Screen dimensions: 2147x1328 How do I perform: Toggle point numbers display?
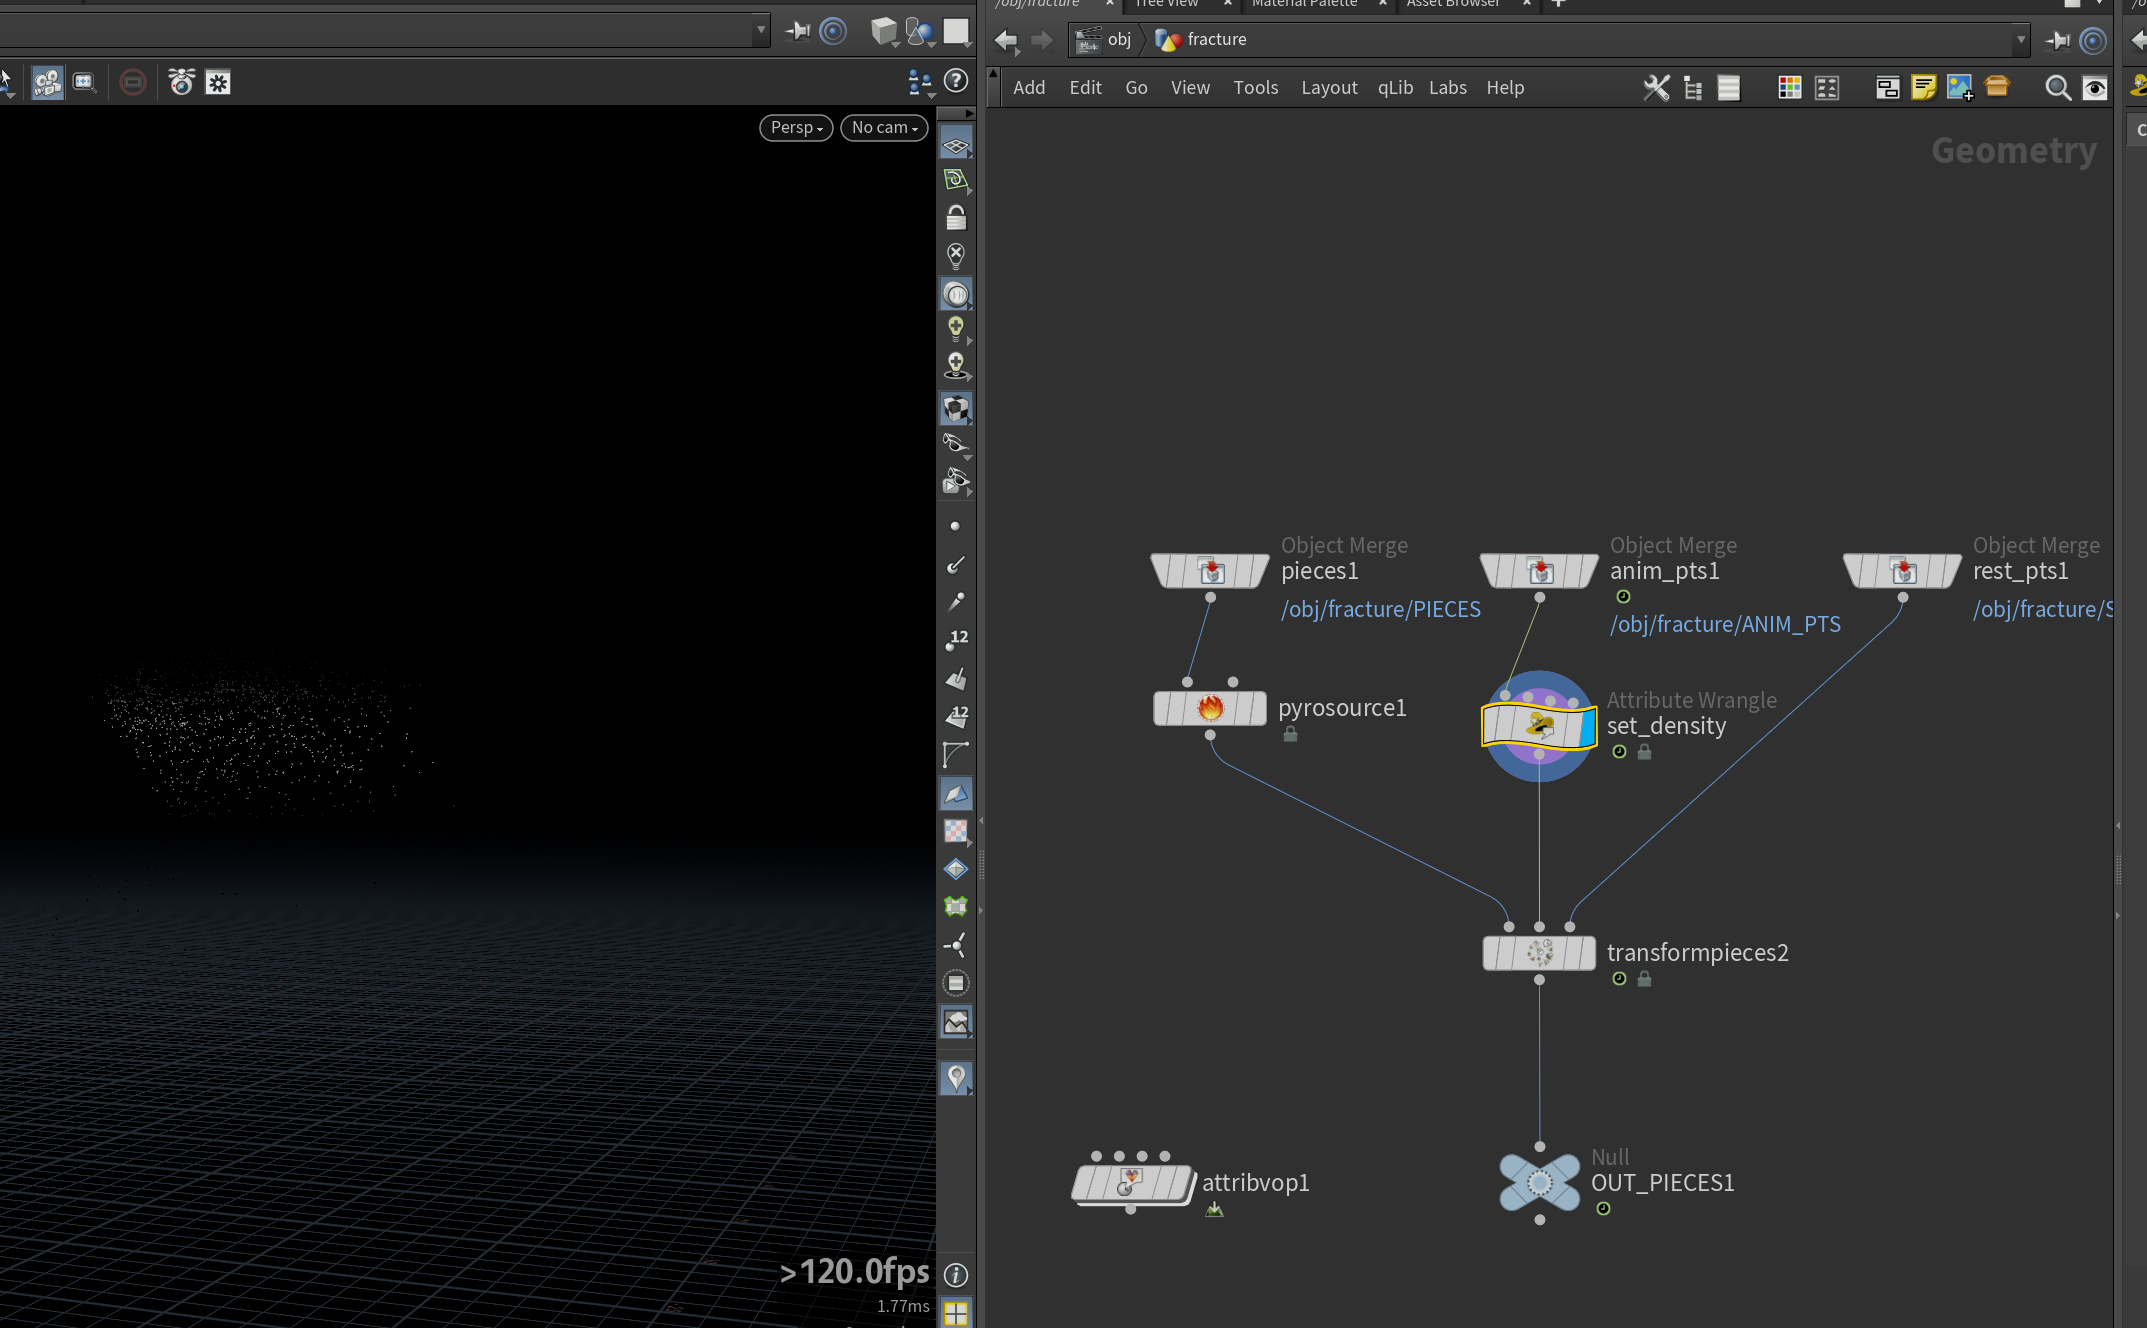(956, 640)
